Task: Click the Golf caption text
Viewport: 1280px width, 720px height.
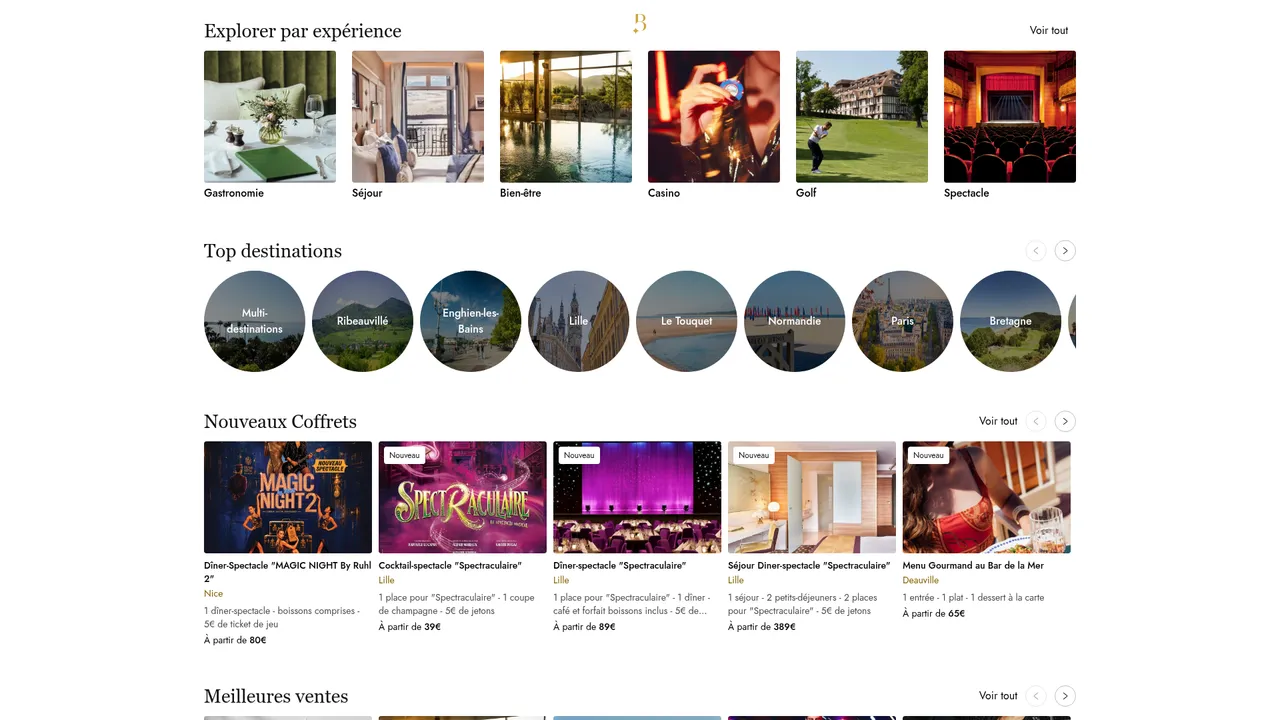Action: coord(806,193)
